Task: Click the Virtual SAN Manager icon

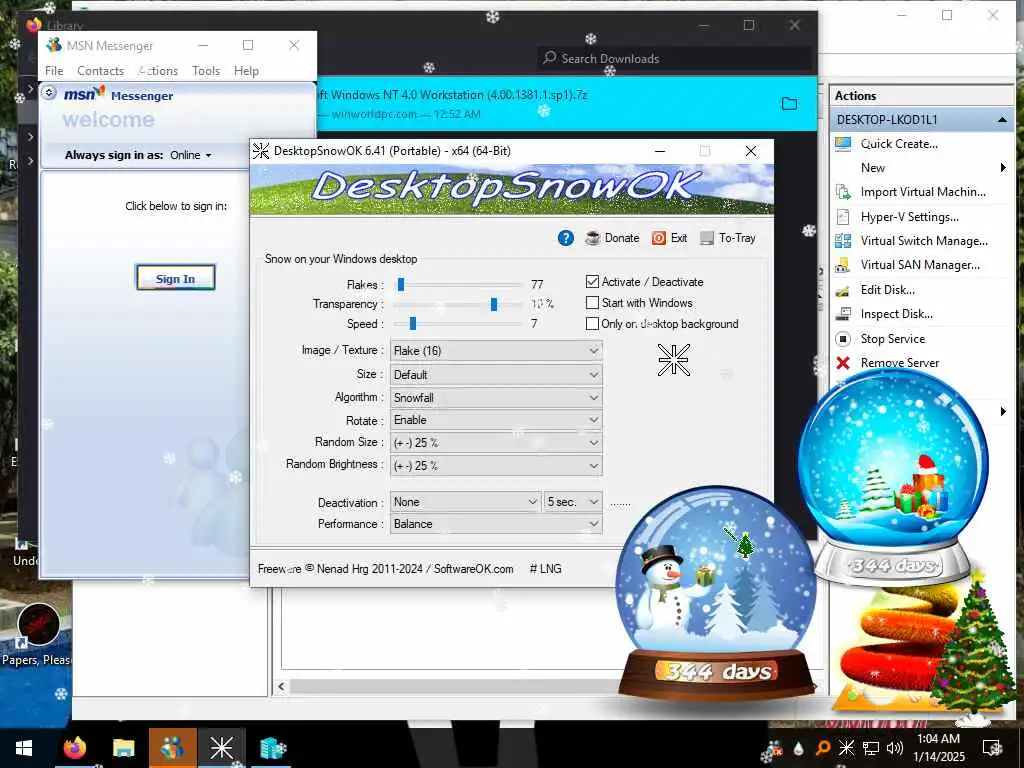Action: pyautogui.click(x=843, y=265)
